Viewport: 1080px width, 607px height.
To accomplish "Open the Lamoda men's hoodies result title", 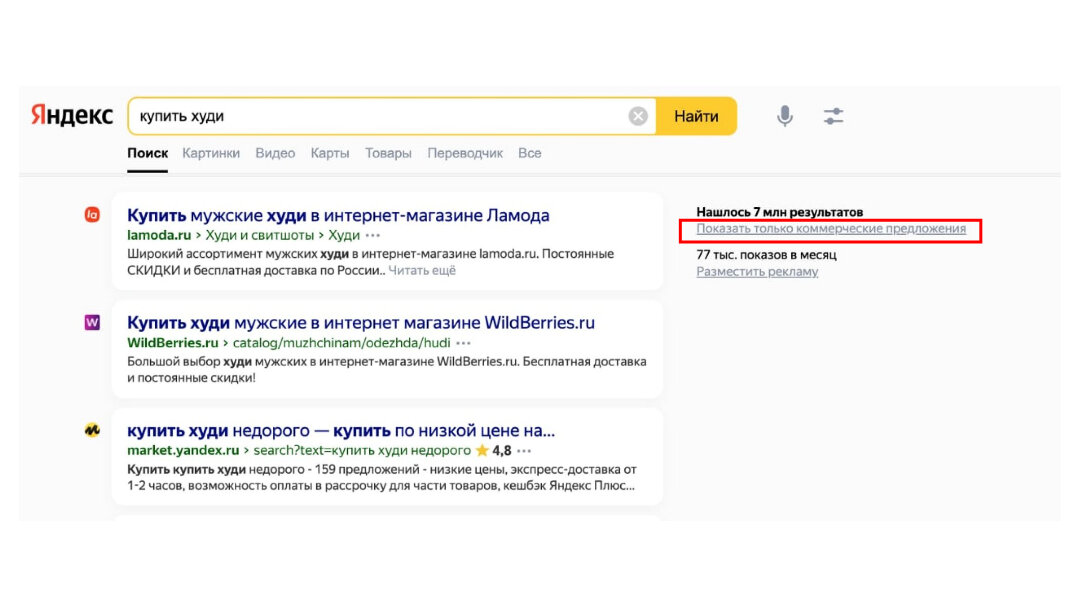I will (x=338, y=215).
